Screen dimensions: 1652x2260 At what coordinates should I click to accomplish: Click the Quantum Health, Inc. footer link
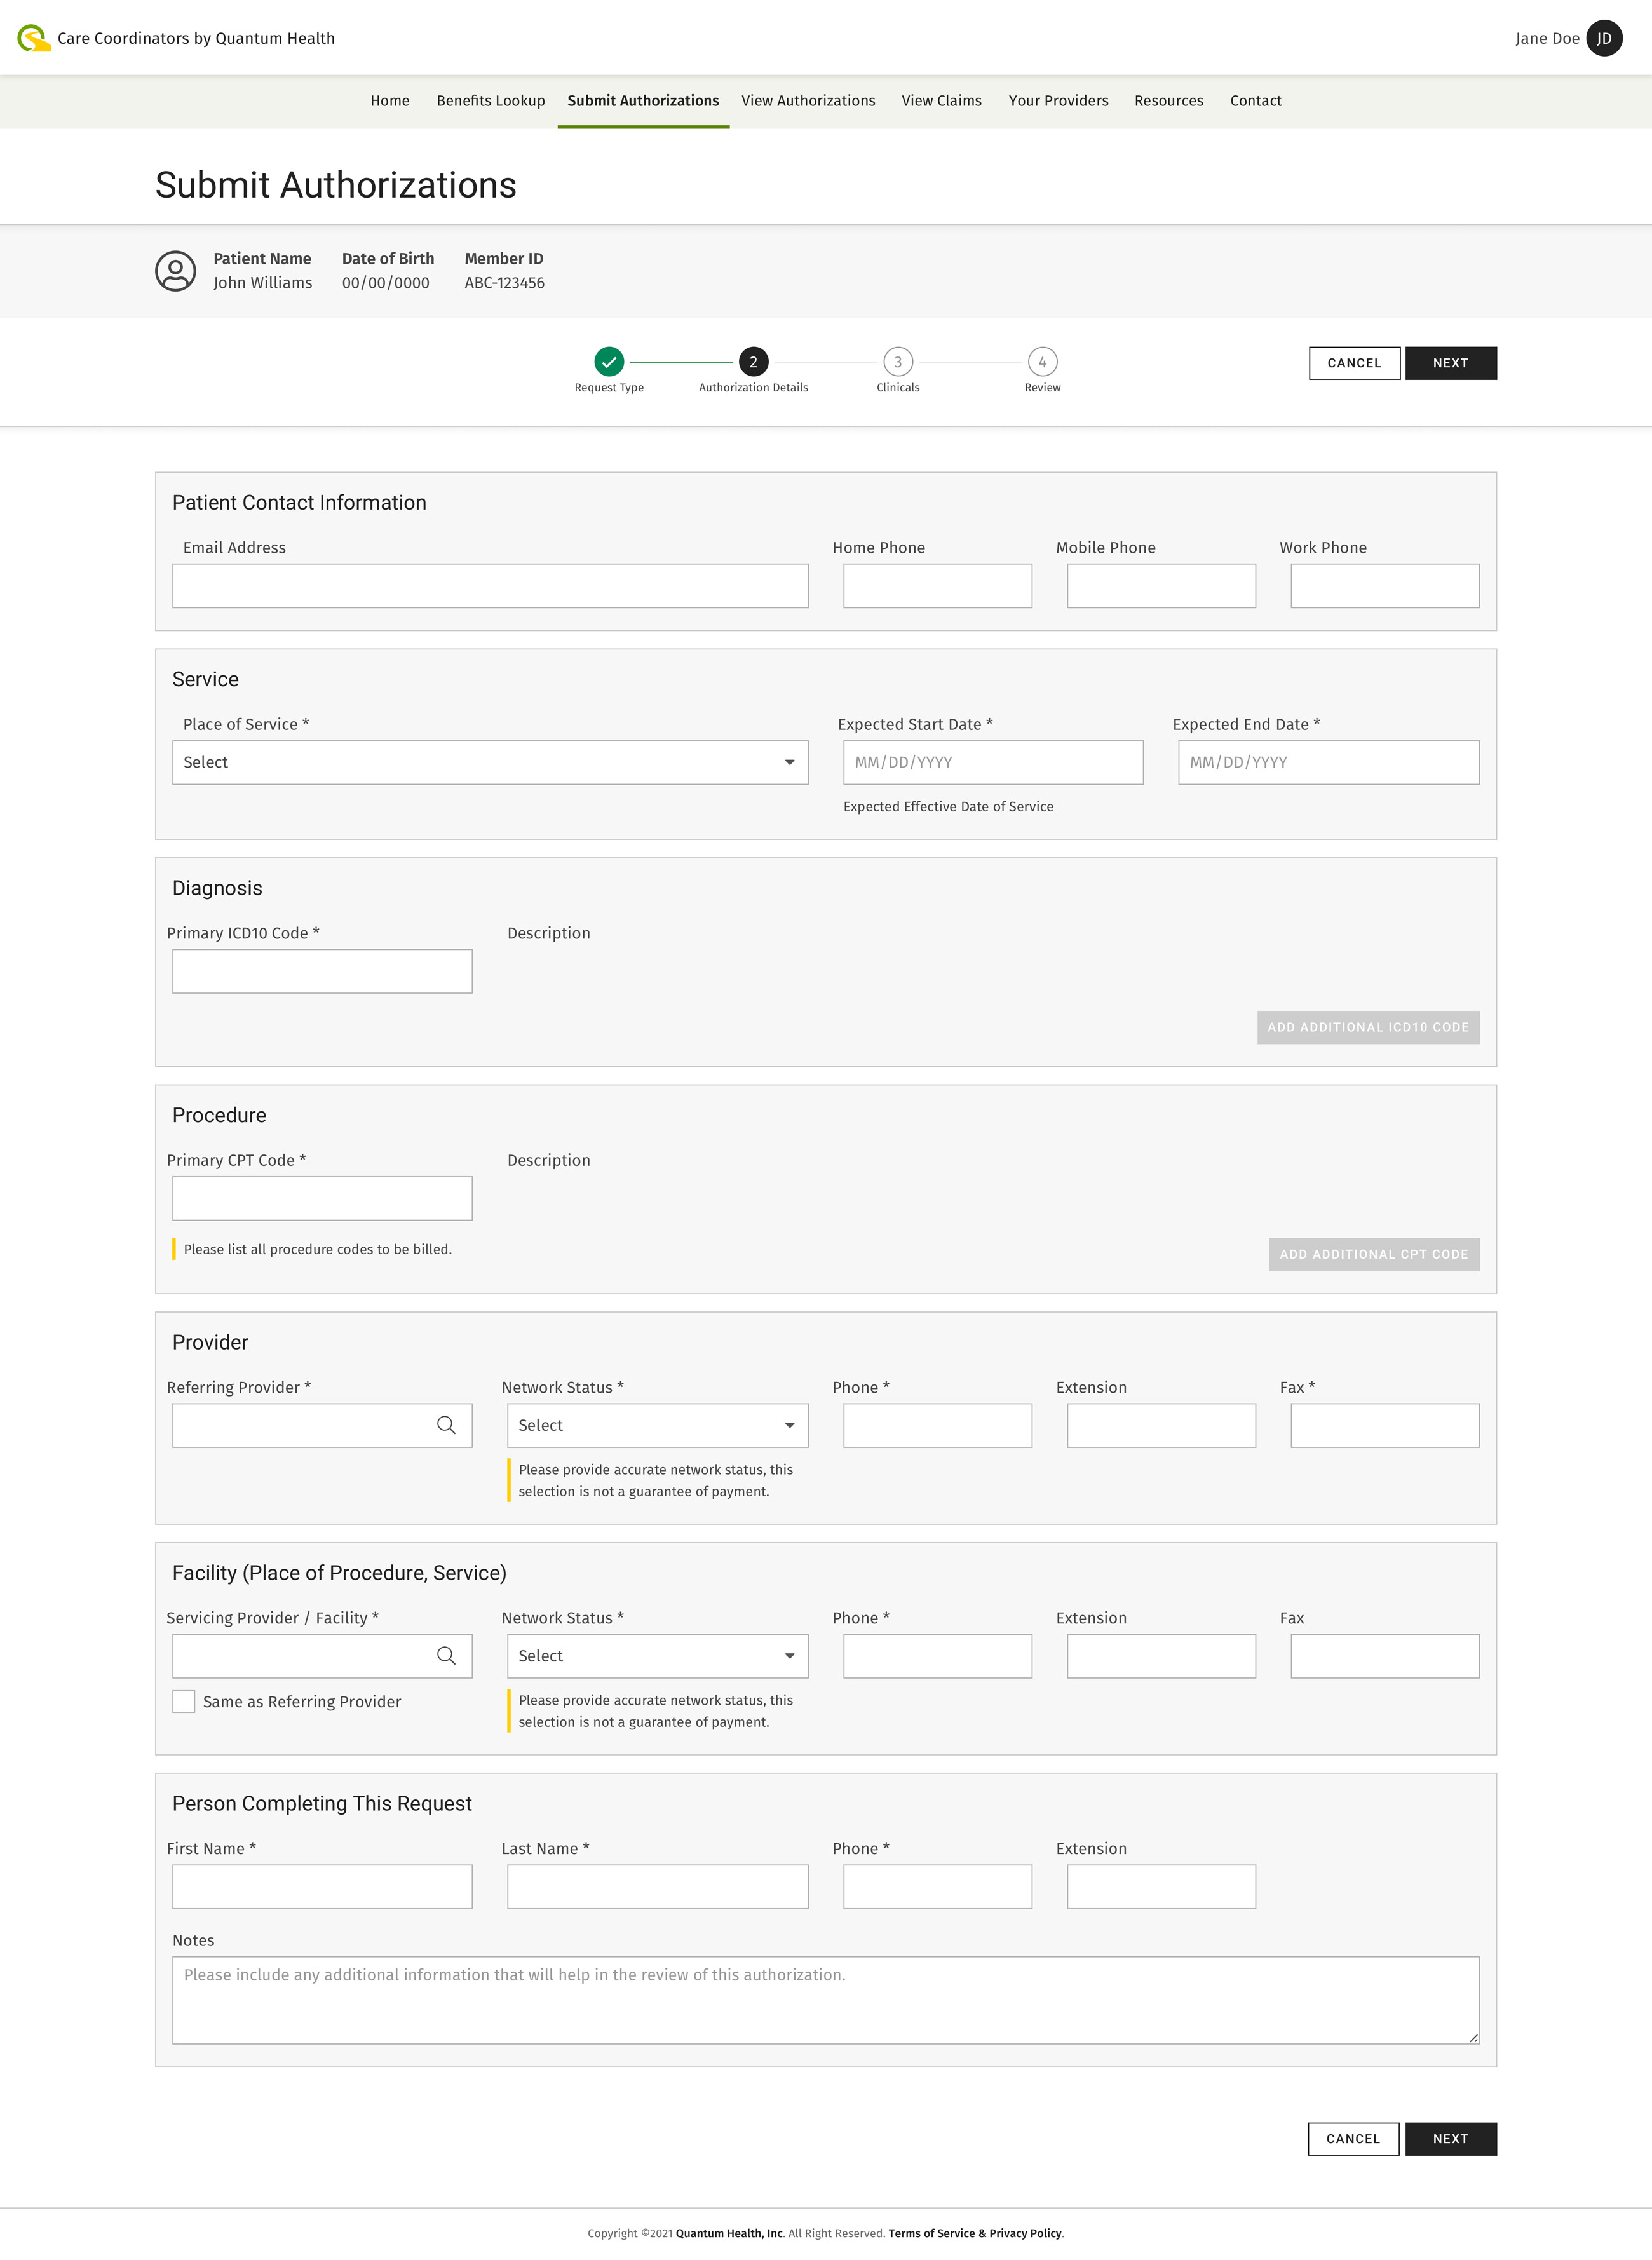(x=730, y=2233)
